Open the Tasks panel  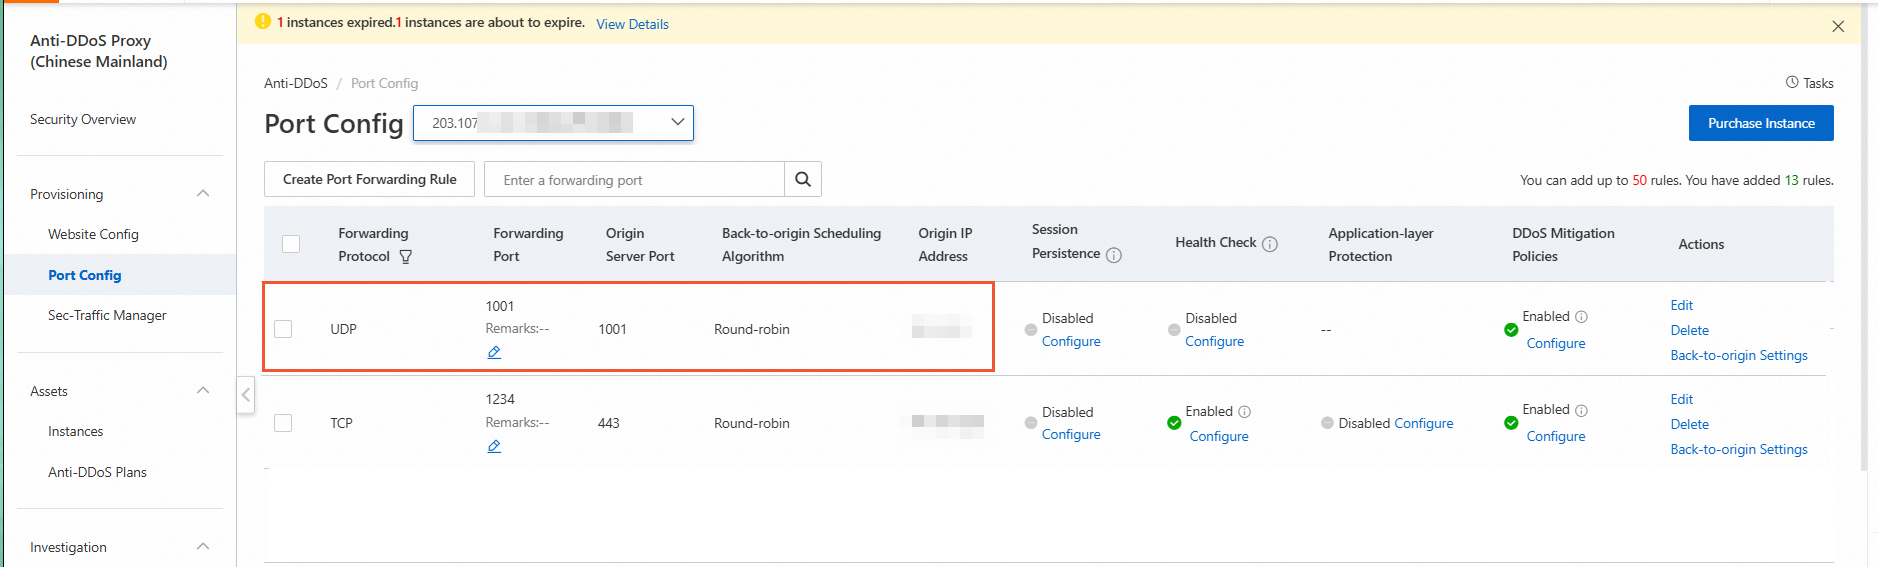point(1810,83)
